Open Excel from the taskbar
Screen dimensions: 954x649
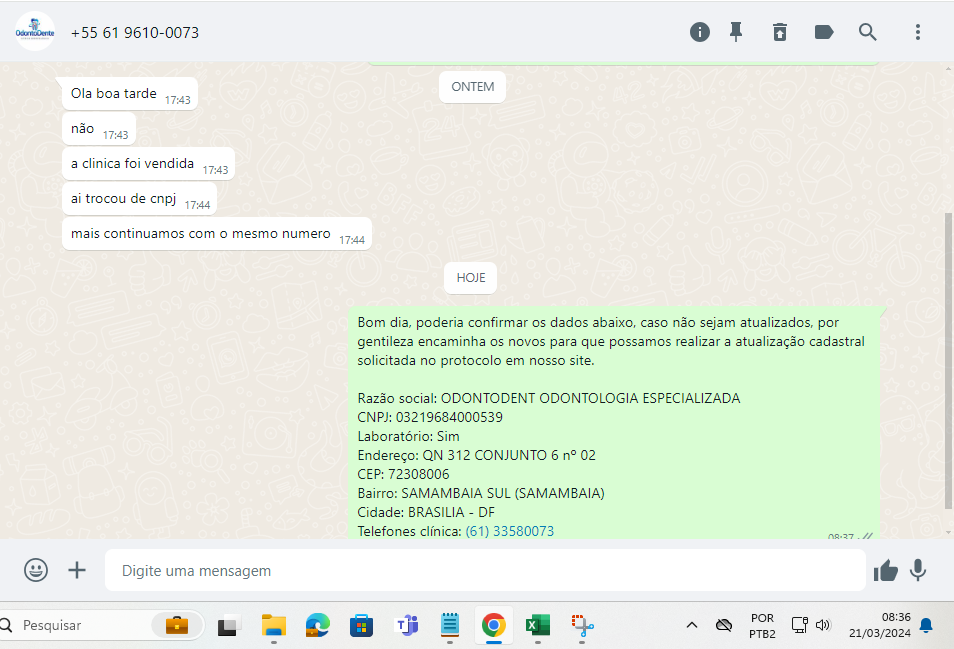pyautogui.click(x=538, y=625)
